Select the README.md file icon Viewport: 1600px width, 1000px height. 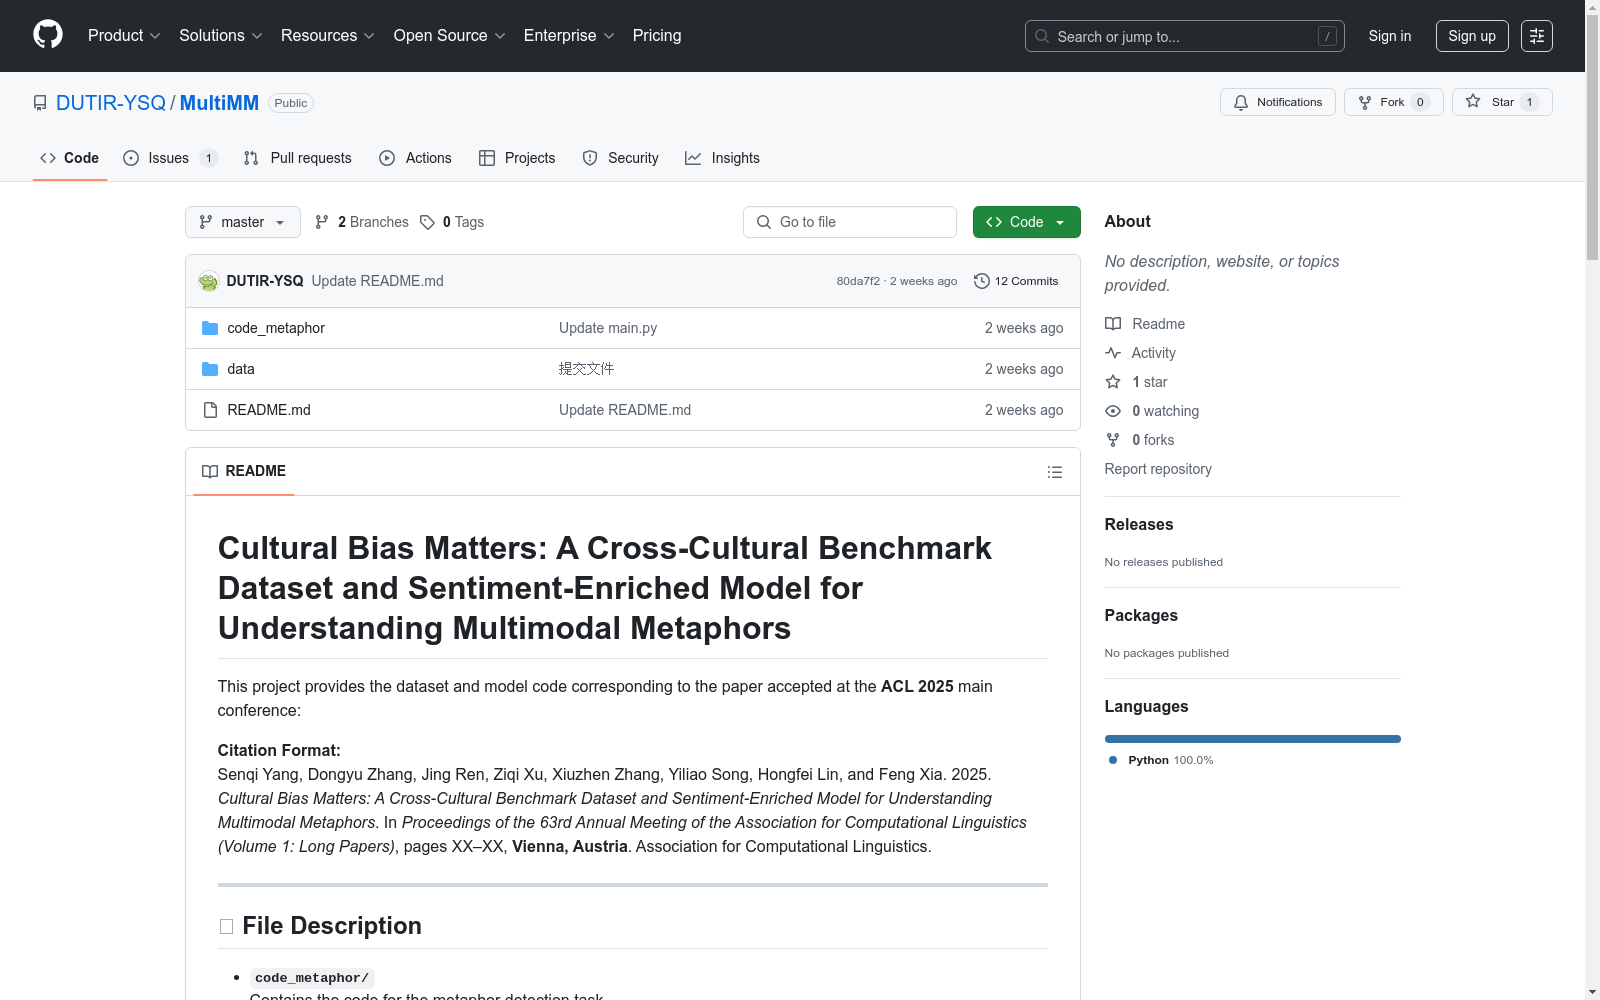point(210,410)
